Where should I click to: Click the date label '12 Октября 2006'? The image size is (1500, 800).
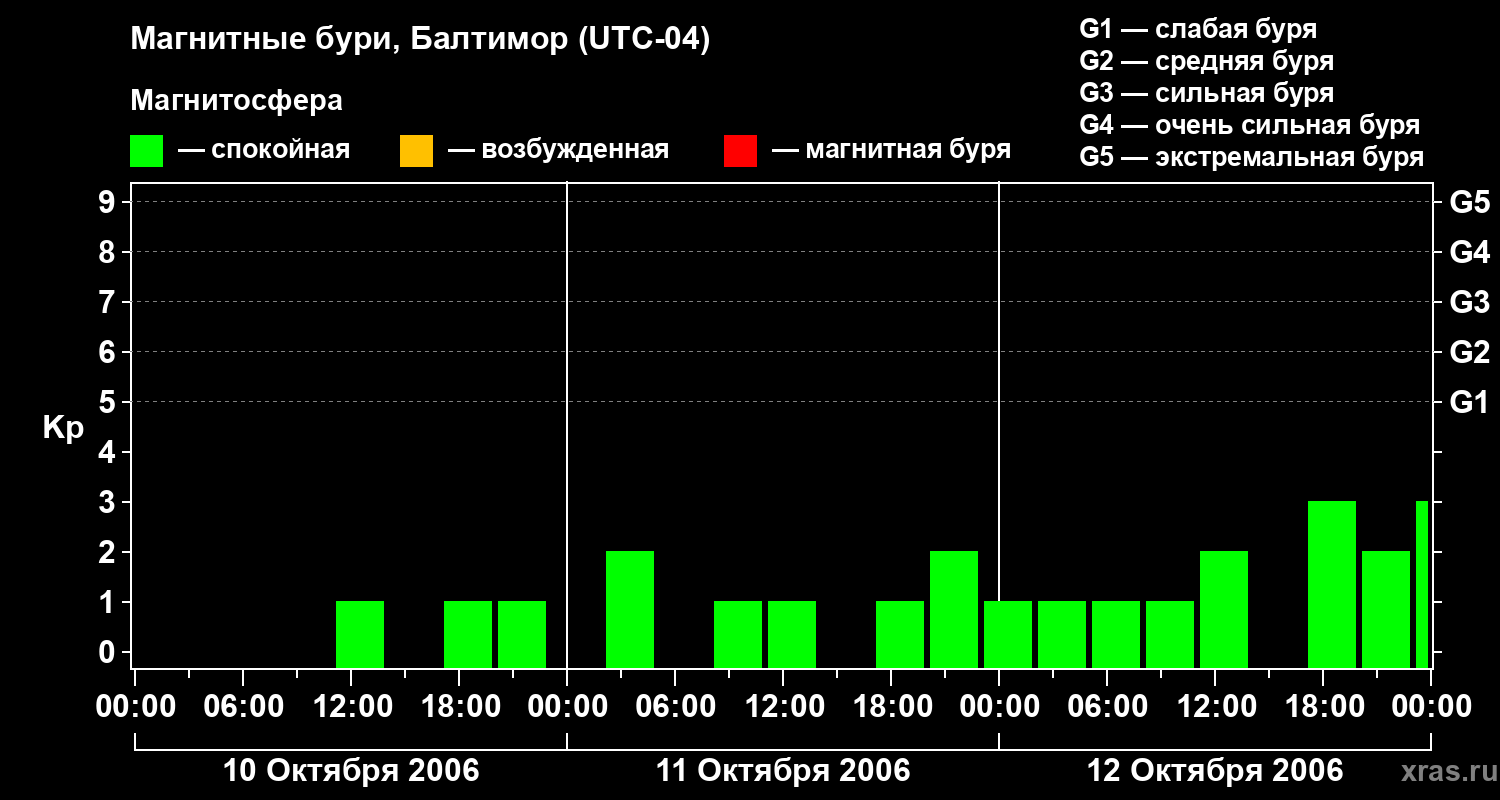tap(1215, 771)
